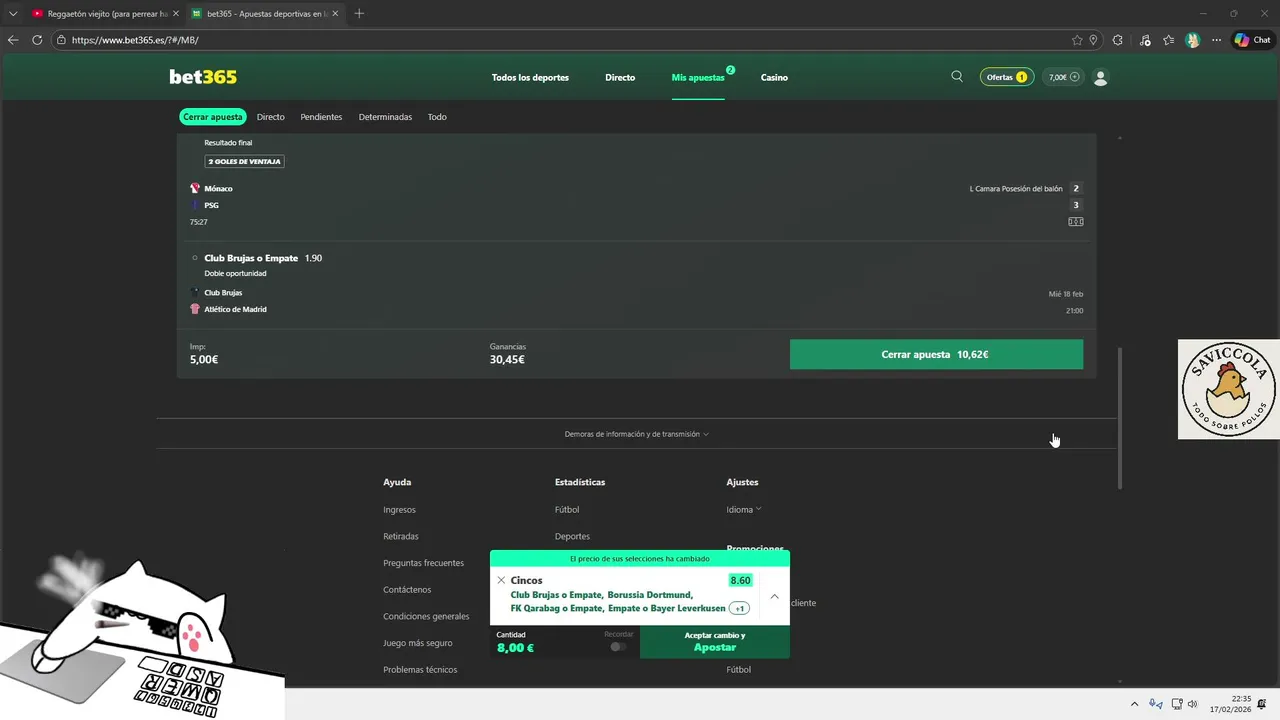Switch to the Todo tab
Viewport: 1280px width, 720px height.
437,117
